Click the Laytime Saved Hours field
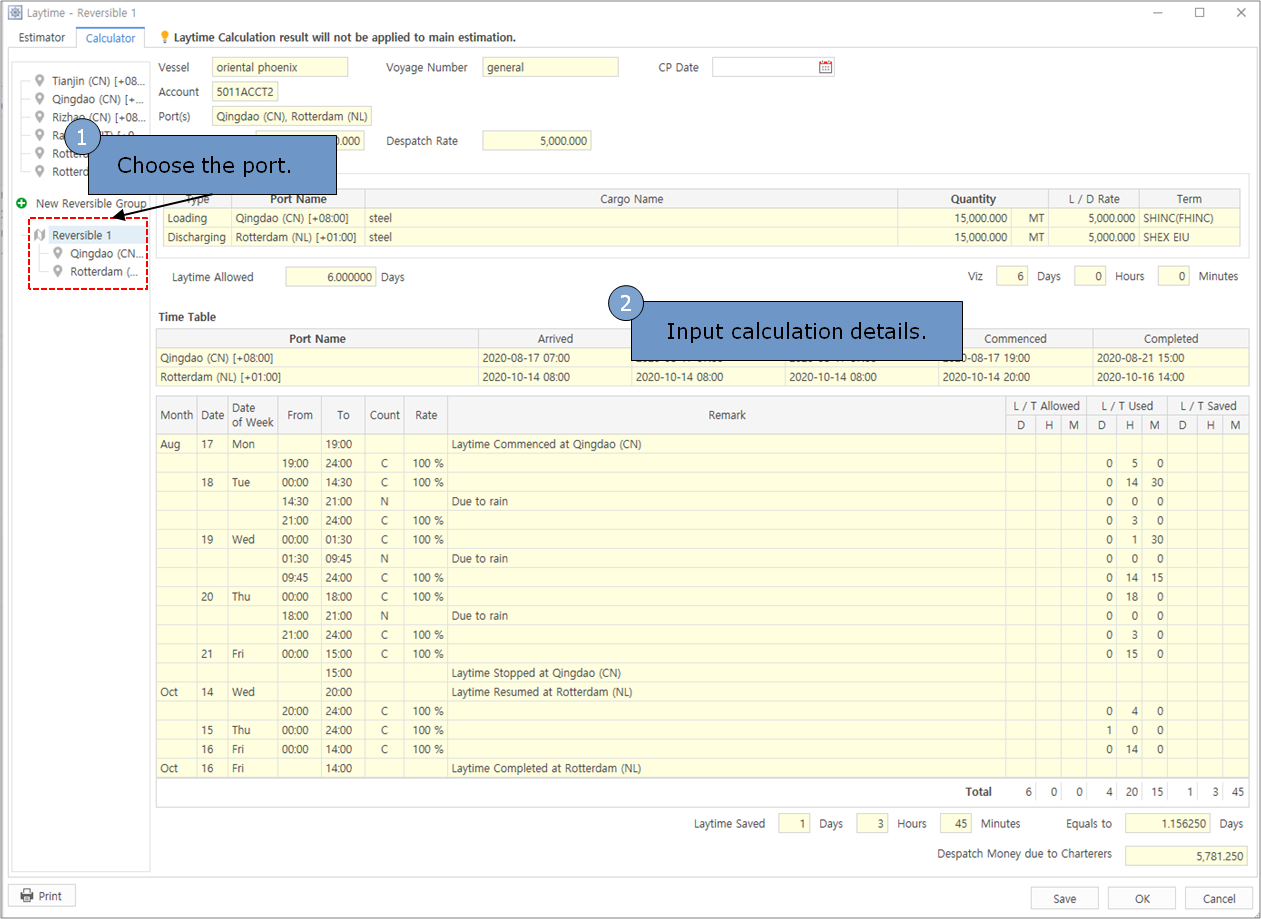The height and width of the screenshot is (919, 1261). (872, 824)
